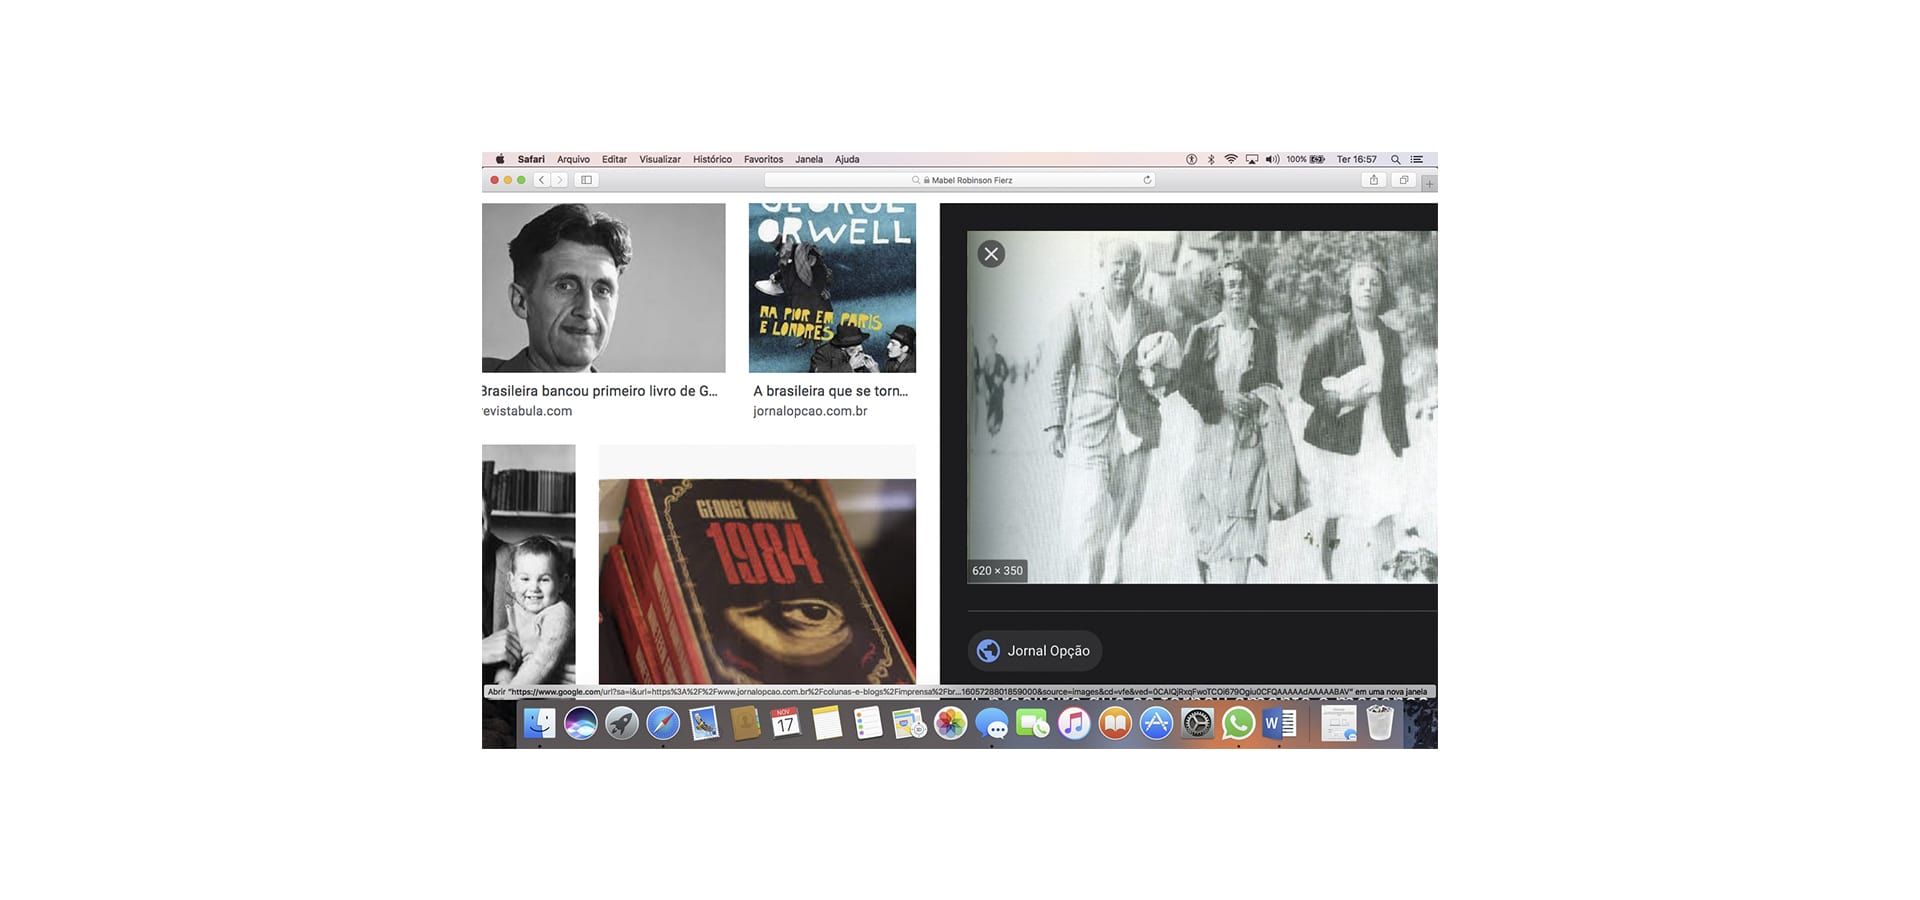
Task: Open the Histórico menu
Action: tap(712, 159)
